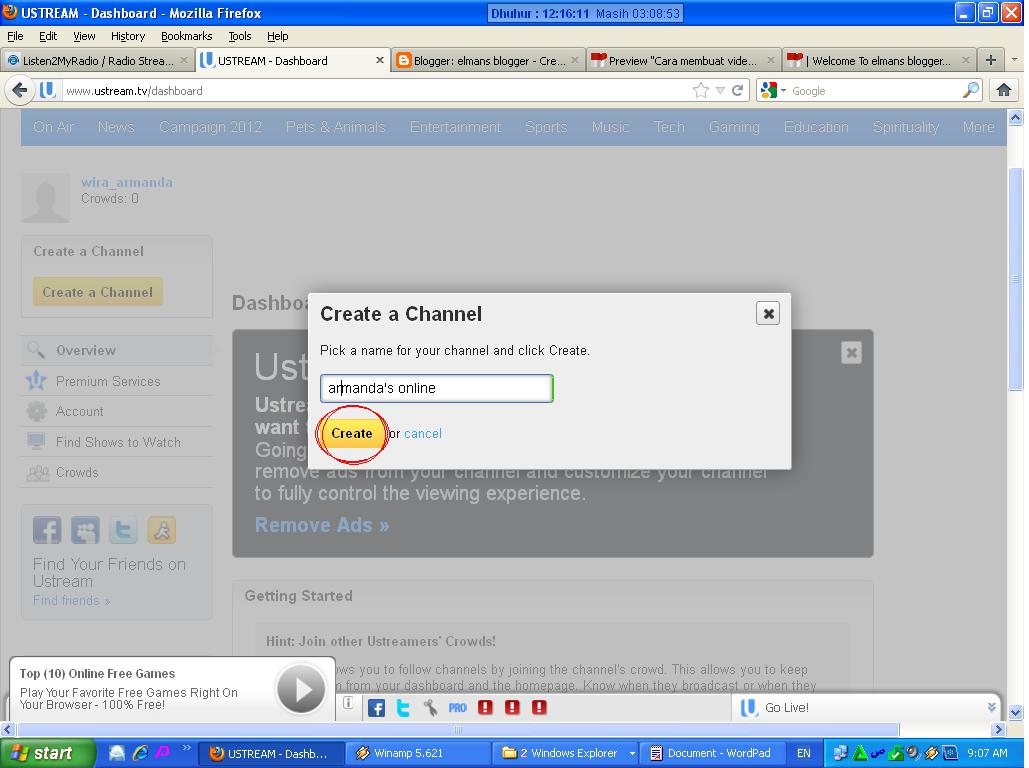Play the Top 10 Online Free Games ad
1029x768 pixels.
pyautogui.click(x=301, y=689)
